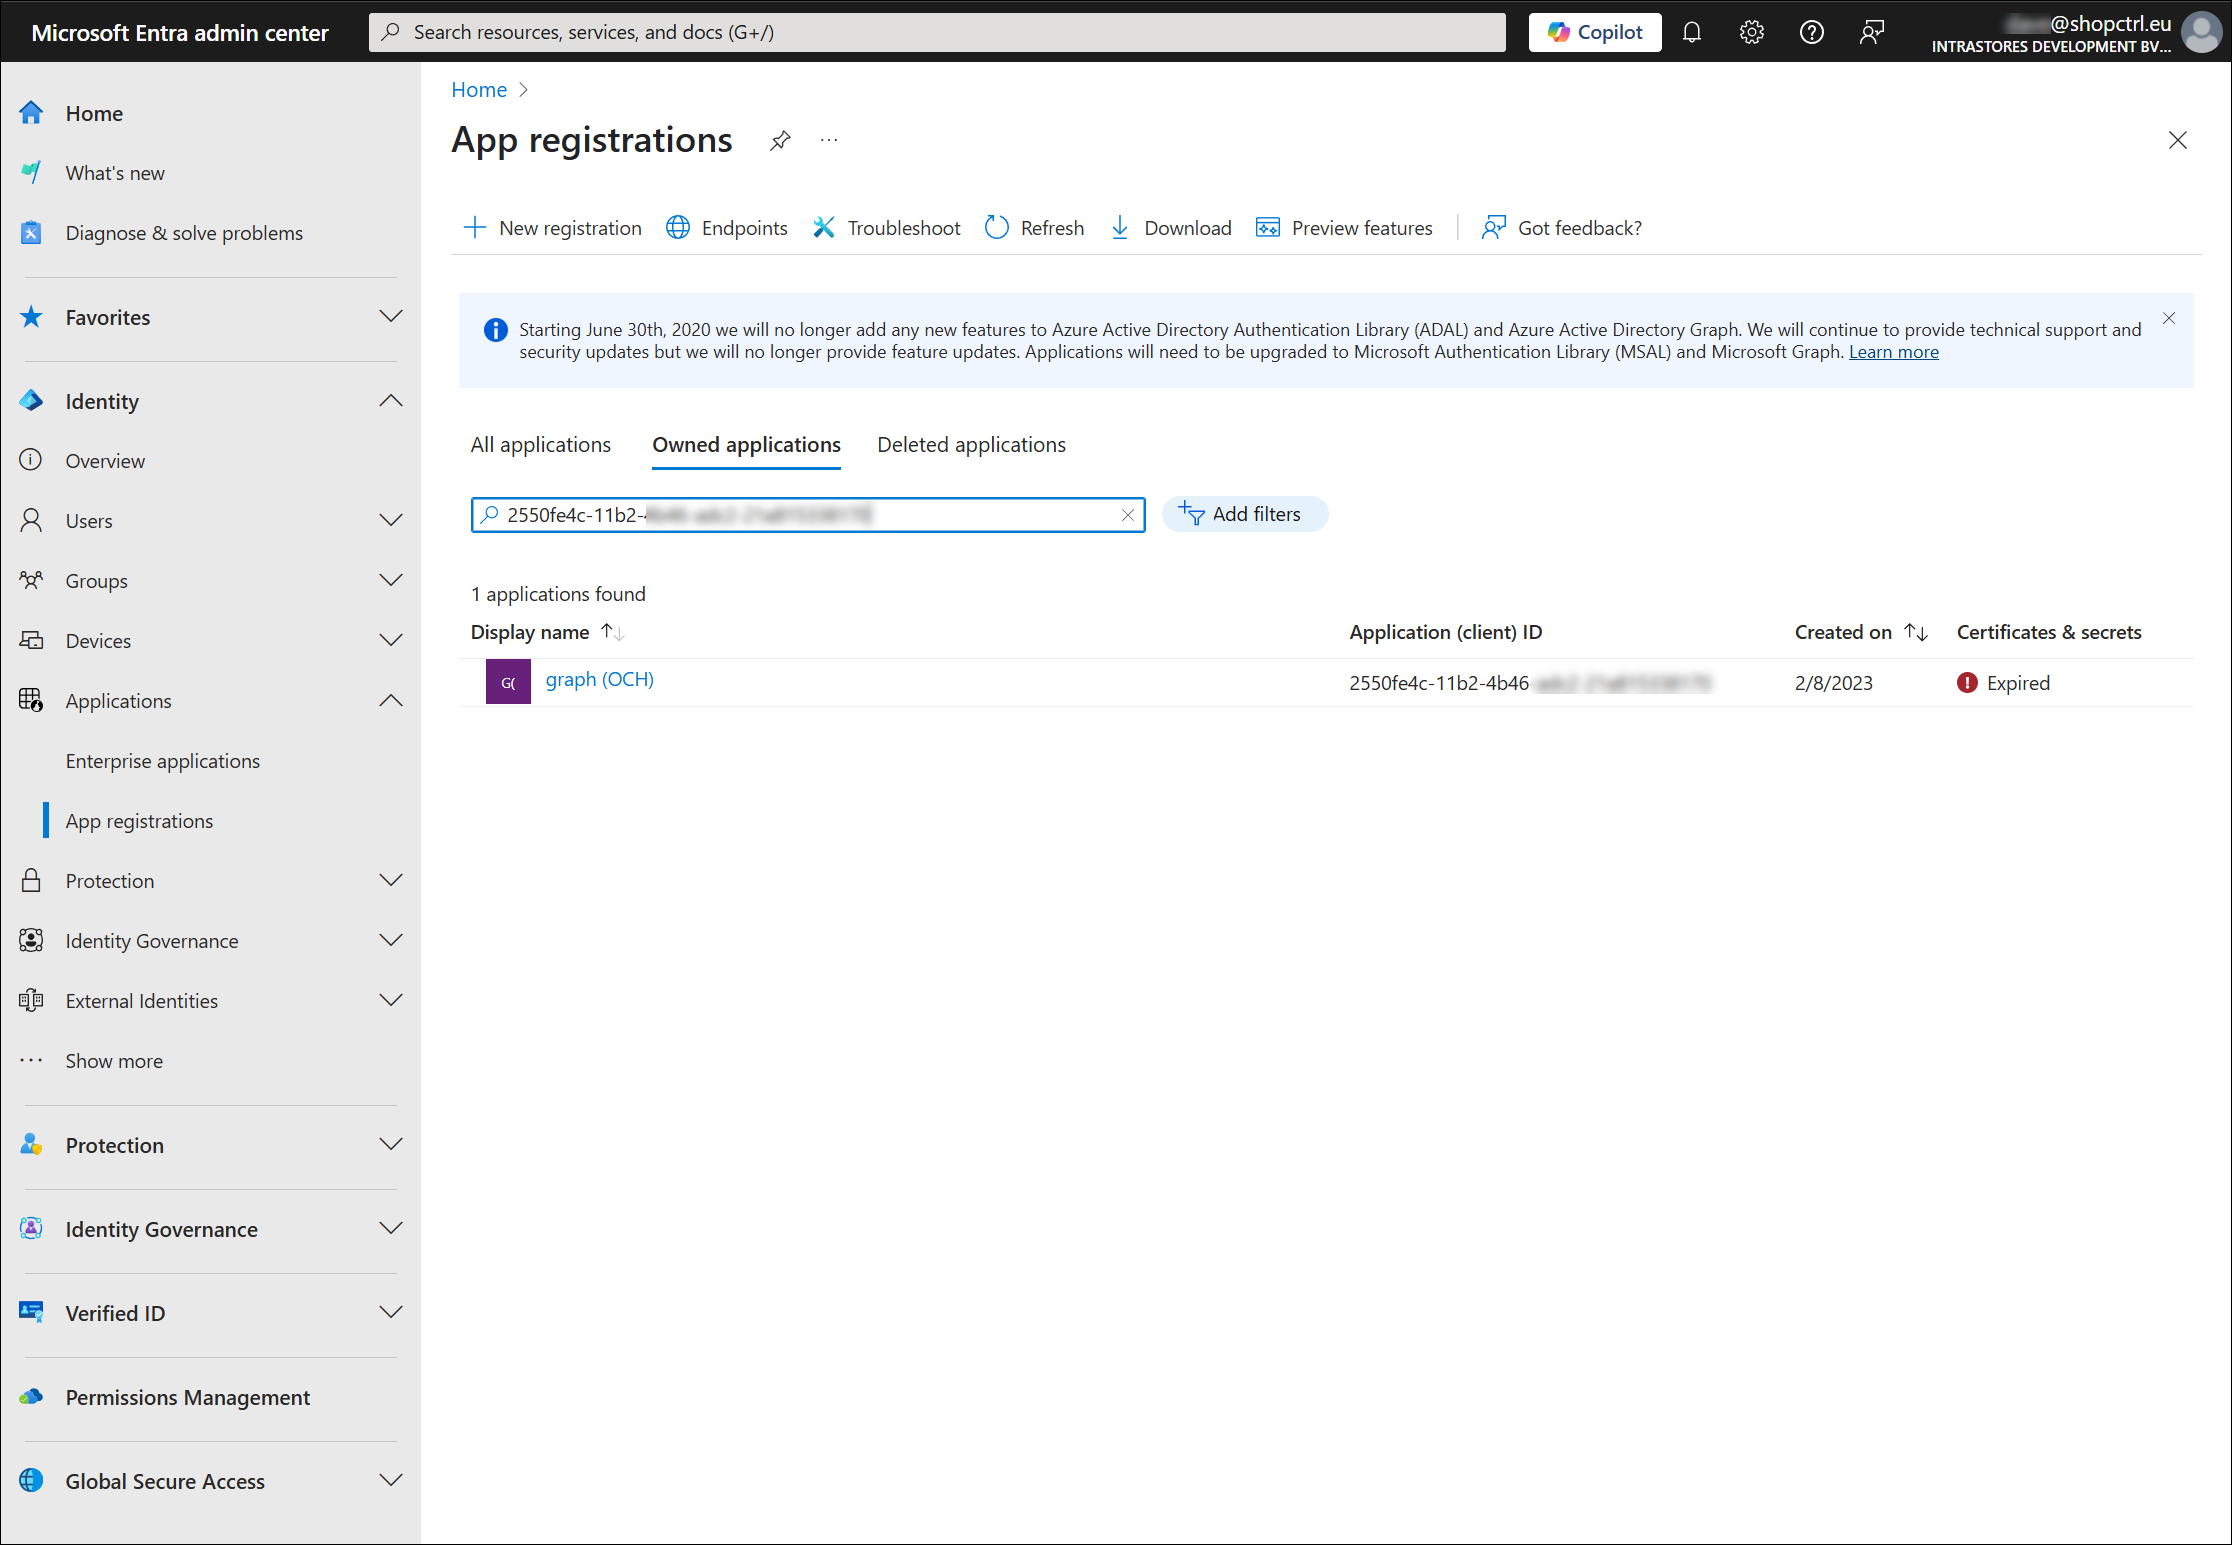
Task: Click Application (client) ID column header
Action: click(1446, 632)
